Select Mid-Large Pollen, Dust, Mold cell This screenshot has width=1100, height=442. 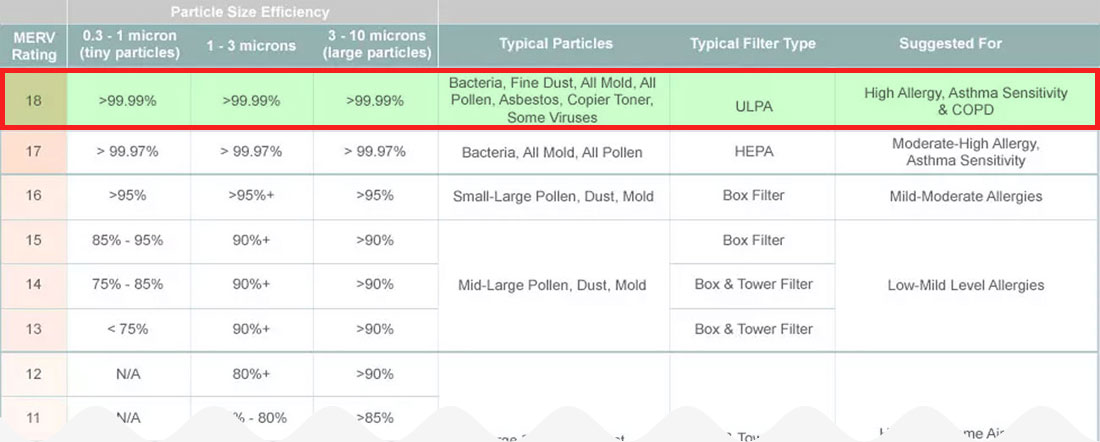coord(554,285)
